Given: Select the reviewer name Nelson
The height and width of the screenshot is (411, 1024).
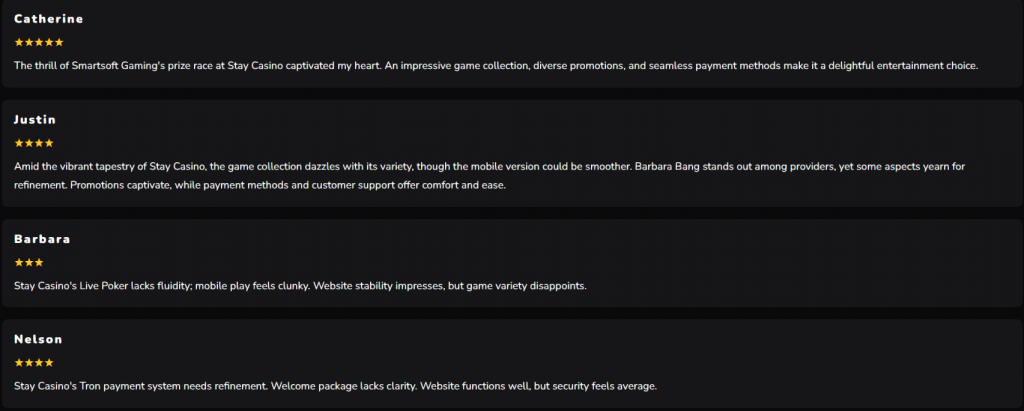Looking at the screenshot, I should point(39,339).
